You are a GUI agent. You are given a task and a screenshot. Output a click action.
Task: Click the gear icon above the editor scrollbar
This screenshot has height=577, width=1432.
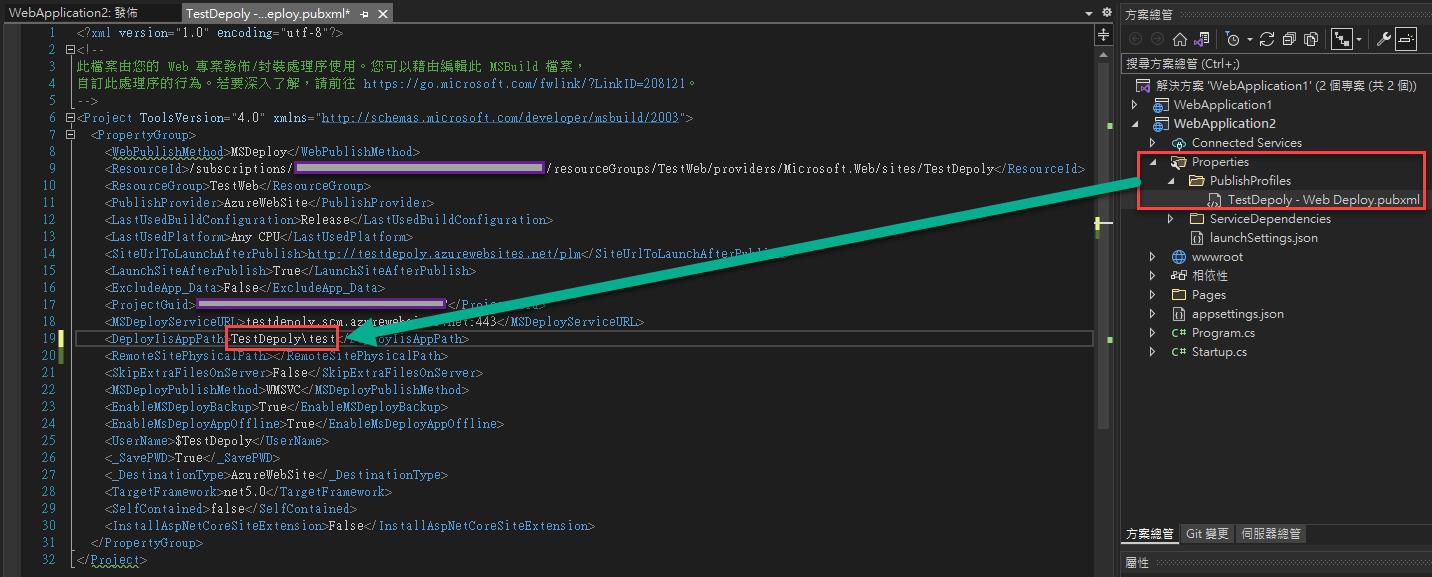pos(1106,13)
